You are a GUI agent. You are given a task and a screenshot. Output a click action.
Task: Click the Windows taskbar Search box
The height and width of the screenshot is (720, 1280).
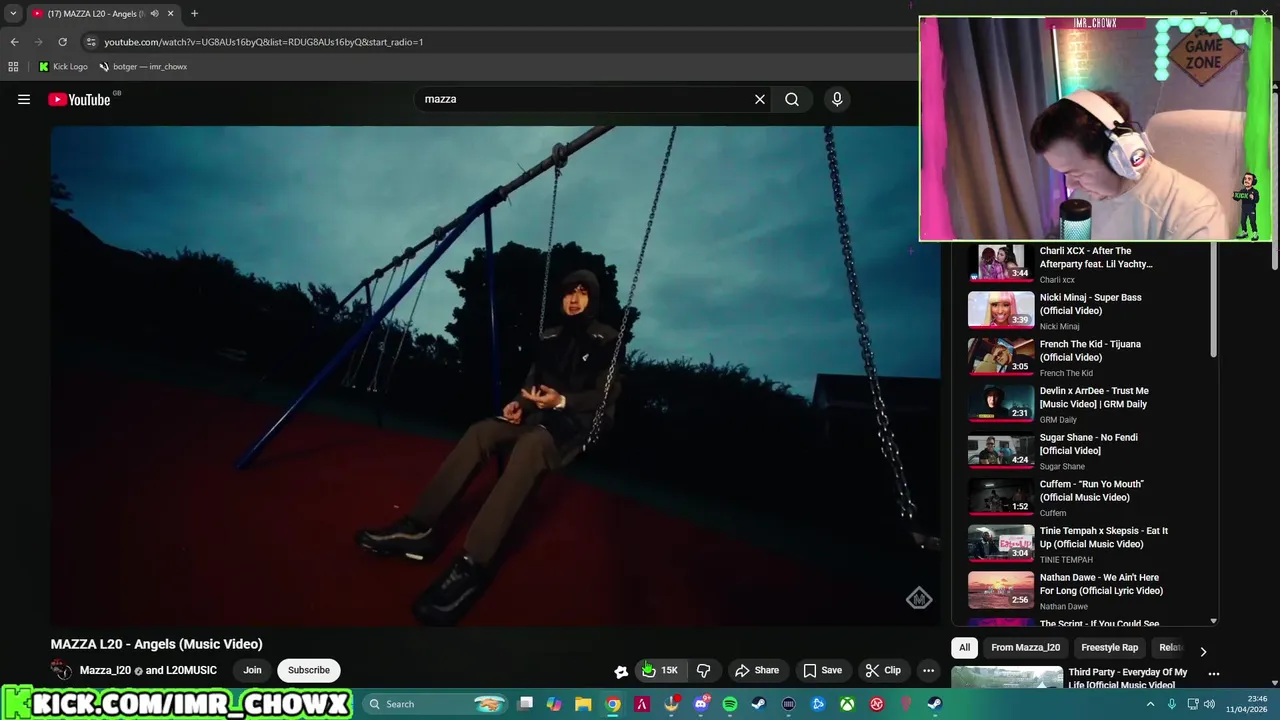[435, 704]
